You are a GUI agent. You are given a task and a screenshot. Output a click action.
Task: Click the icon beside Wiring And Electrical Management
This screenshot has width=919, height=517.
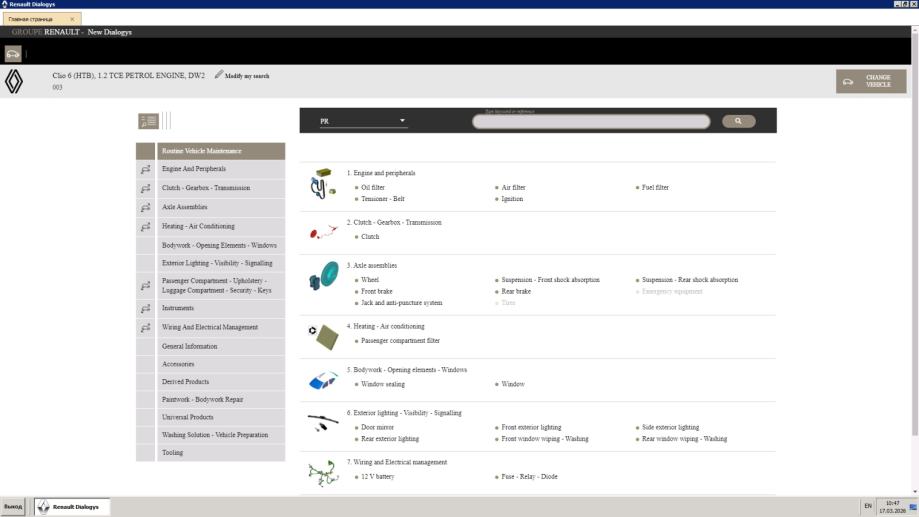146,328
